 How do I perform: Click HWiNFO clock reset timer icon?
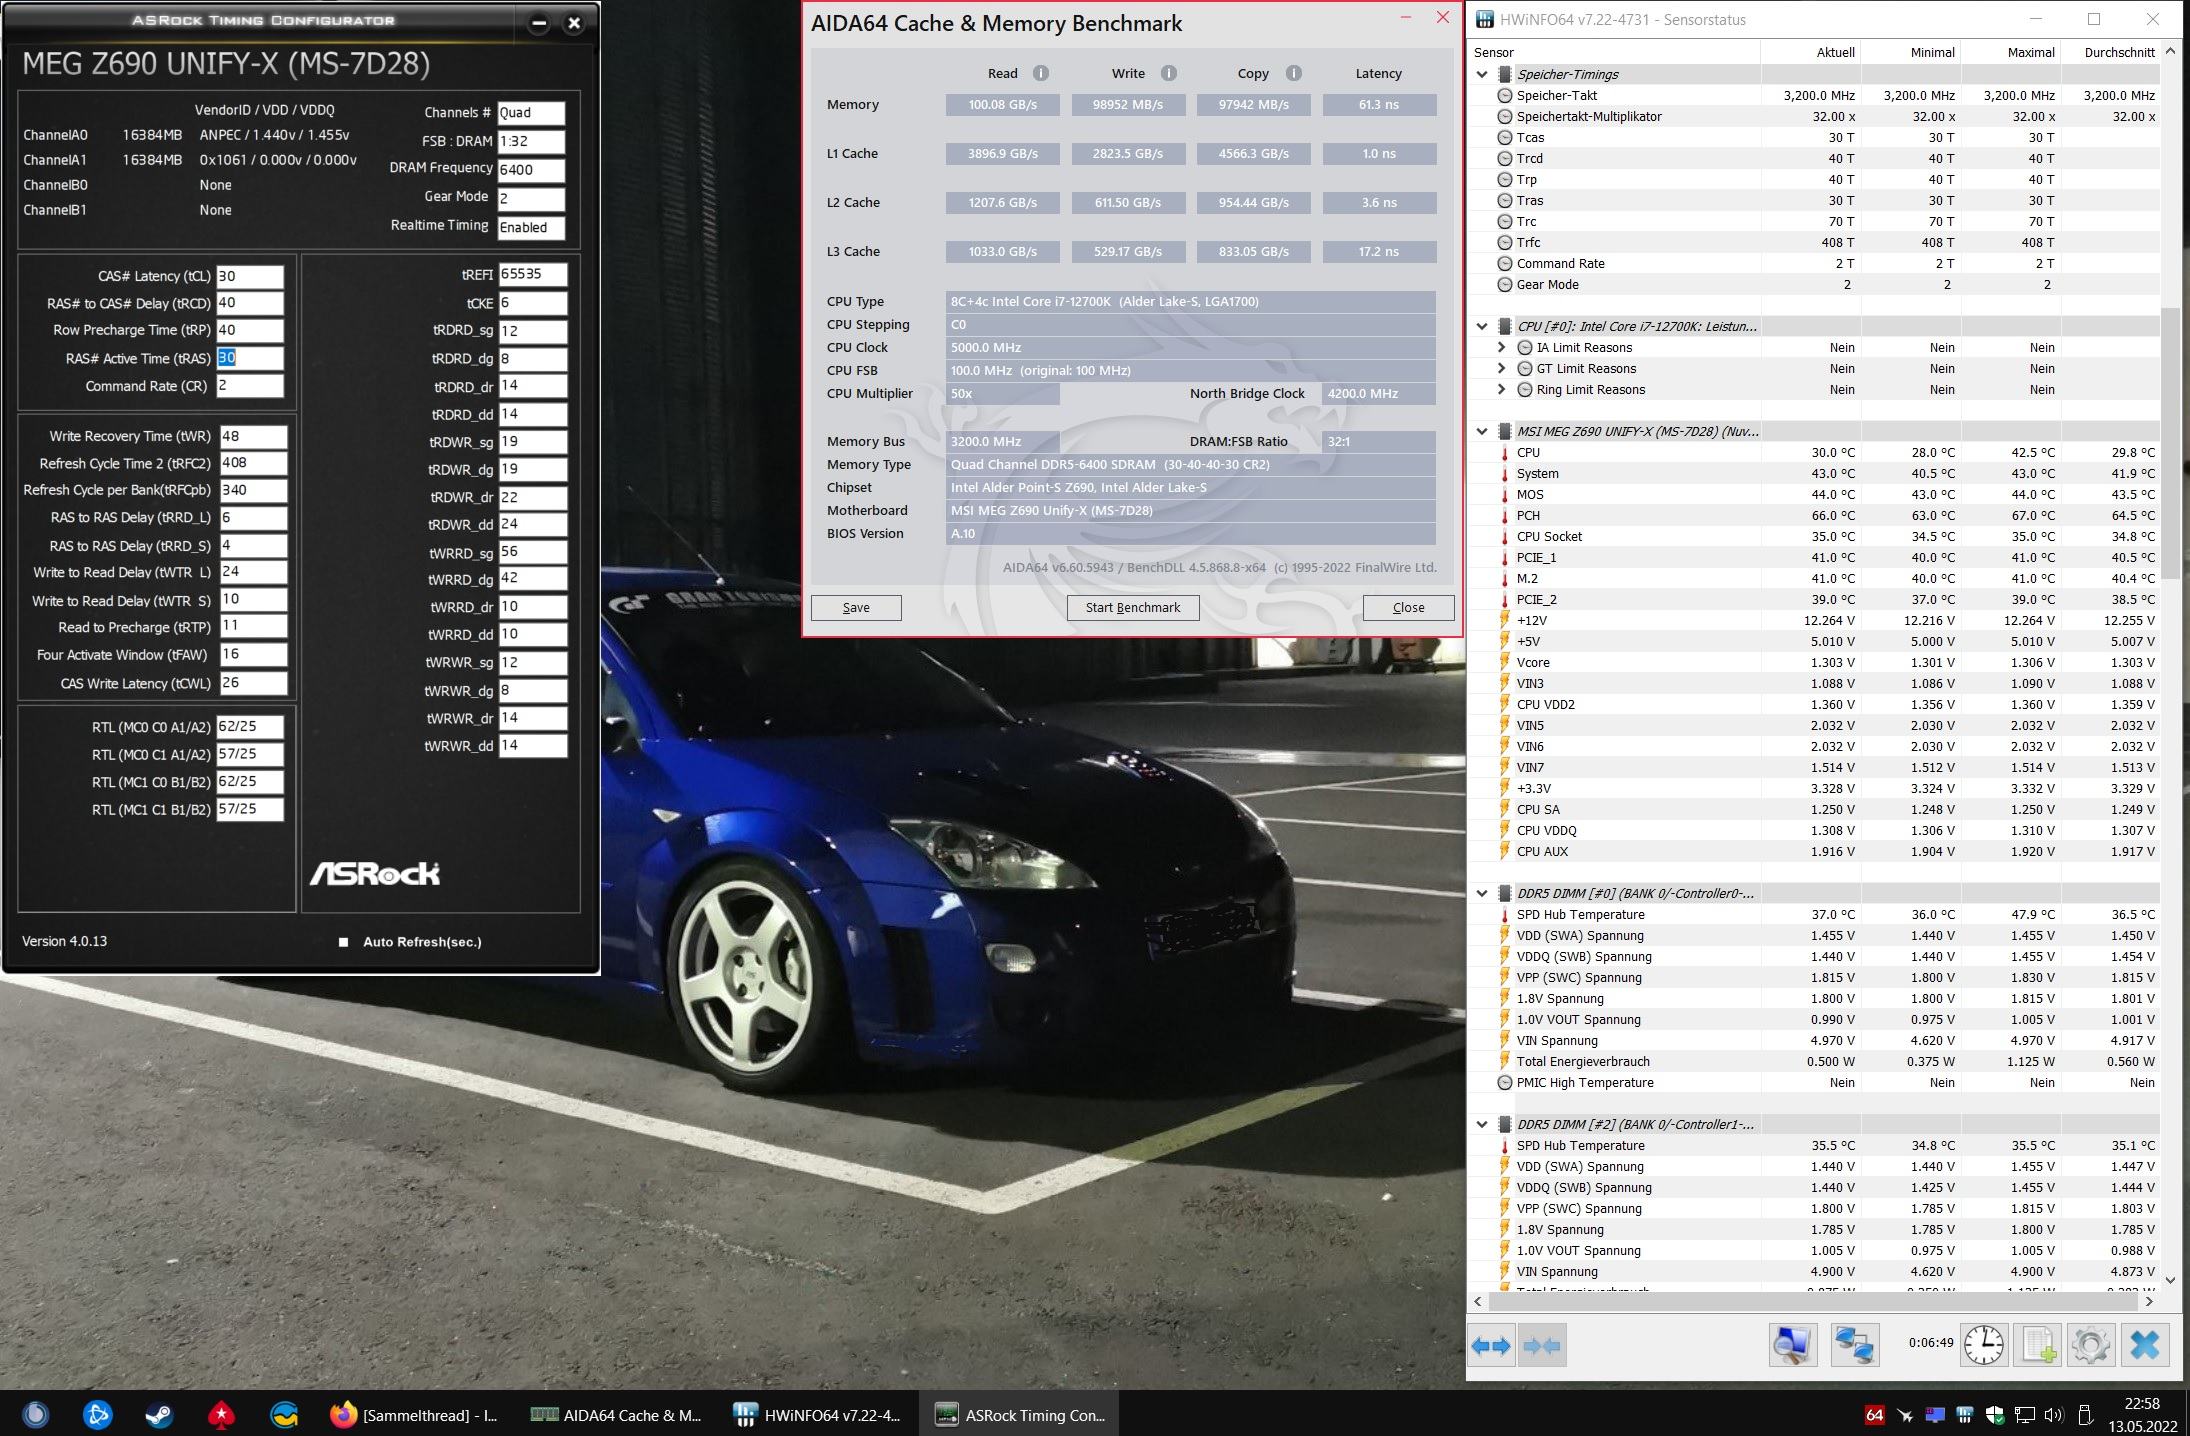click(1984, 1346)
